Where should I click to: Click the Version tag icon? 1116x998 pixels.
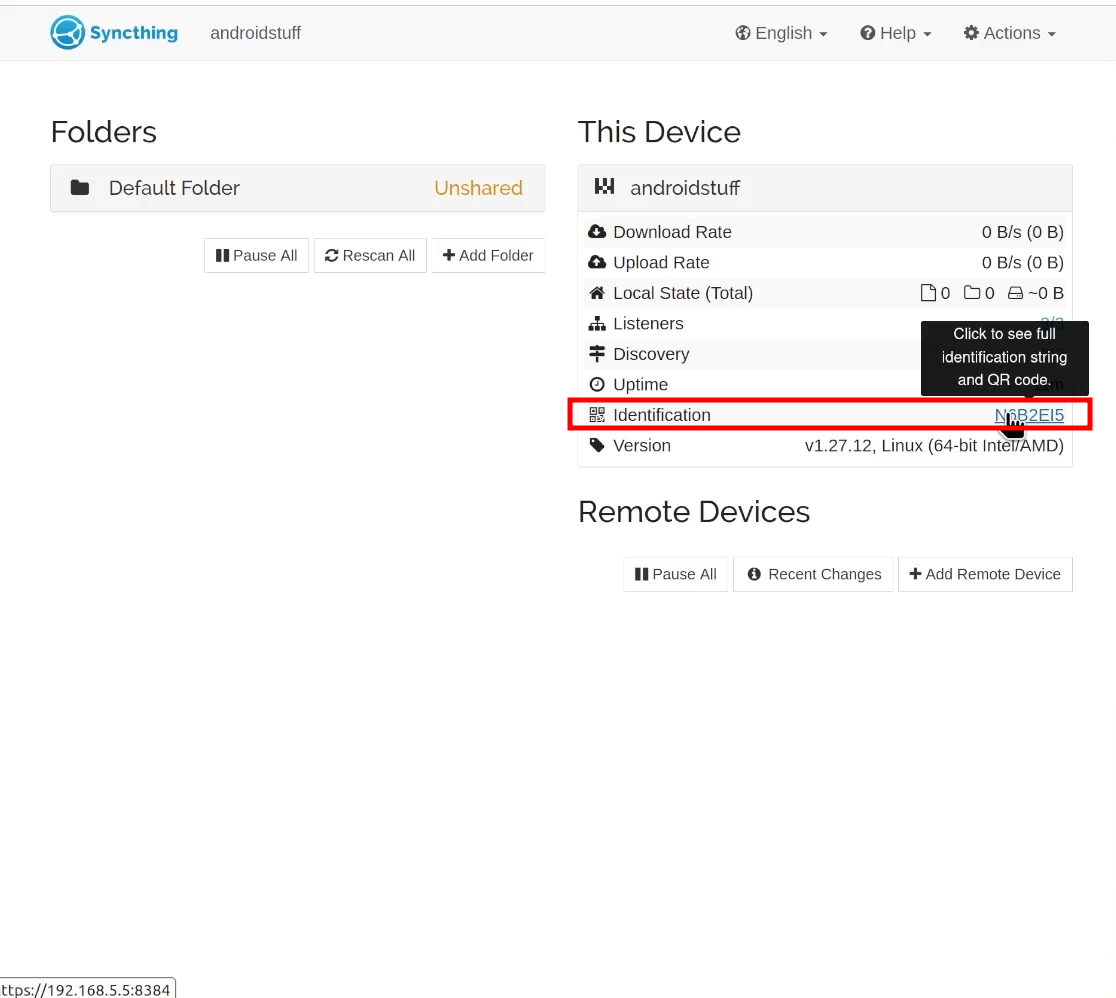(x=597, y=446)
